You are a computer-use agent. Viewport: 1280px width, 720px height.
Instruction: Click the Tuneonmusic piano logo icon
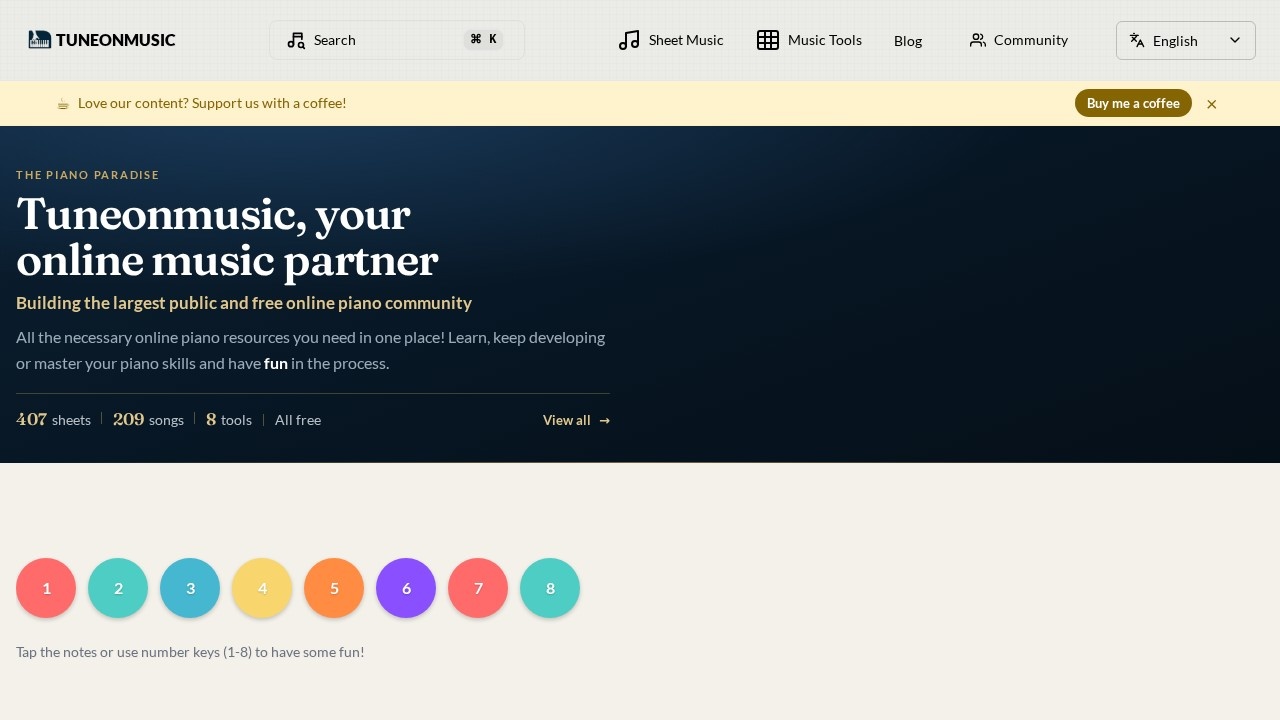tap(40, 40)
